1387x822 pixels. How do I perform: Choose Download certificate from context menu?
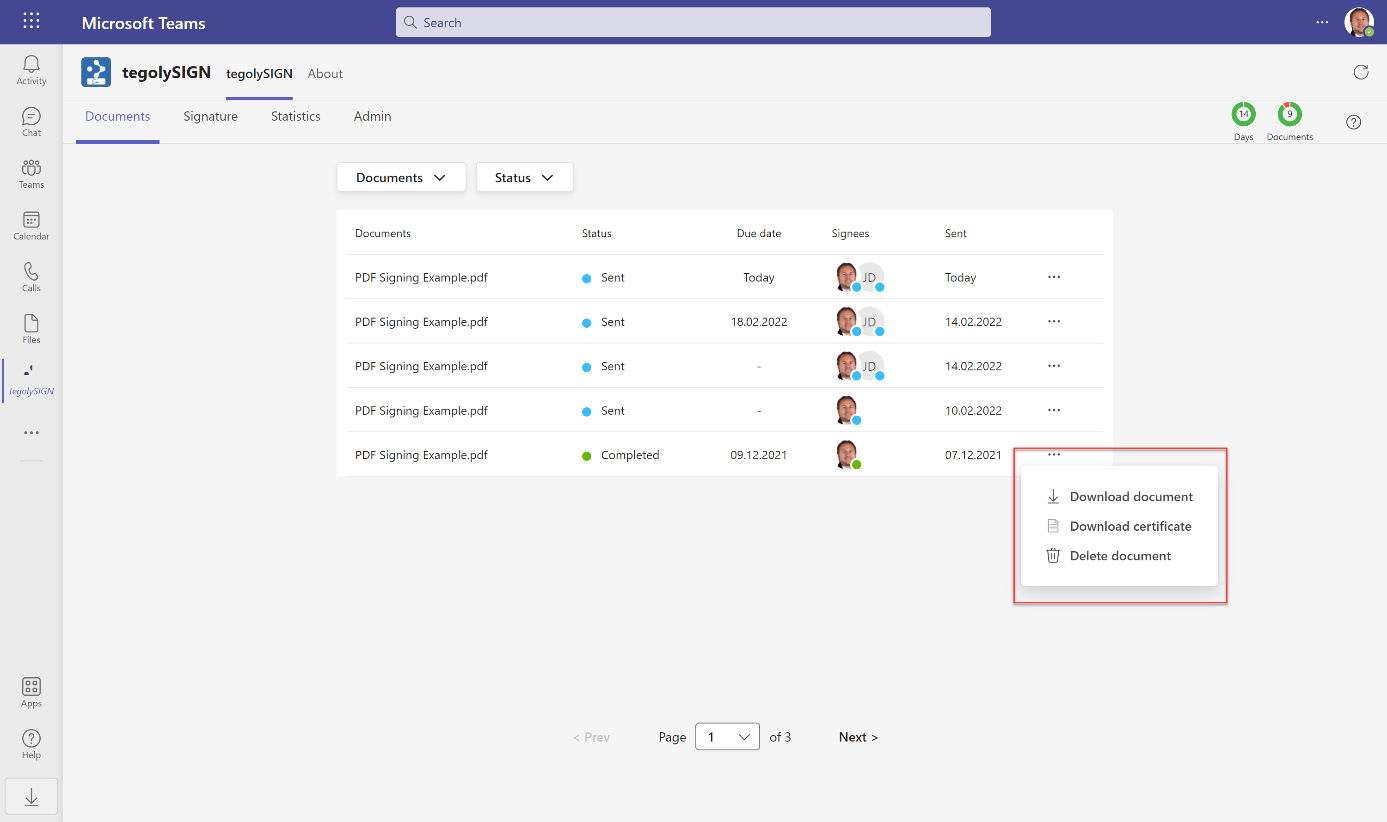(1119, 526)
